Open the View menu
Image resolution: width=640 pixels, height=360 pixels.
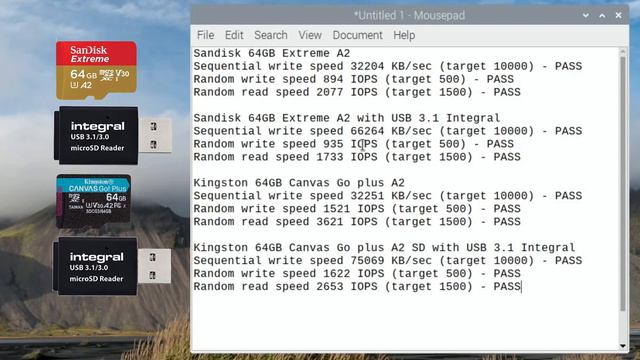(x=310, y=36)
